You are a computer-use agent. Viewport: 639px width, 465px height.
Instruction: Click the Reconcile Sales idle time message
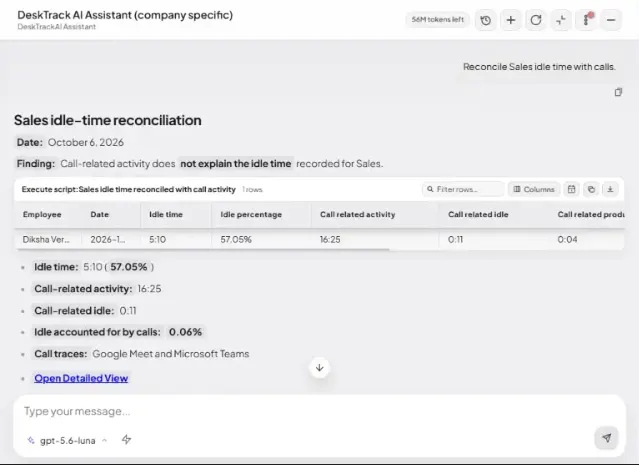[539, 67]
